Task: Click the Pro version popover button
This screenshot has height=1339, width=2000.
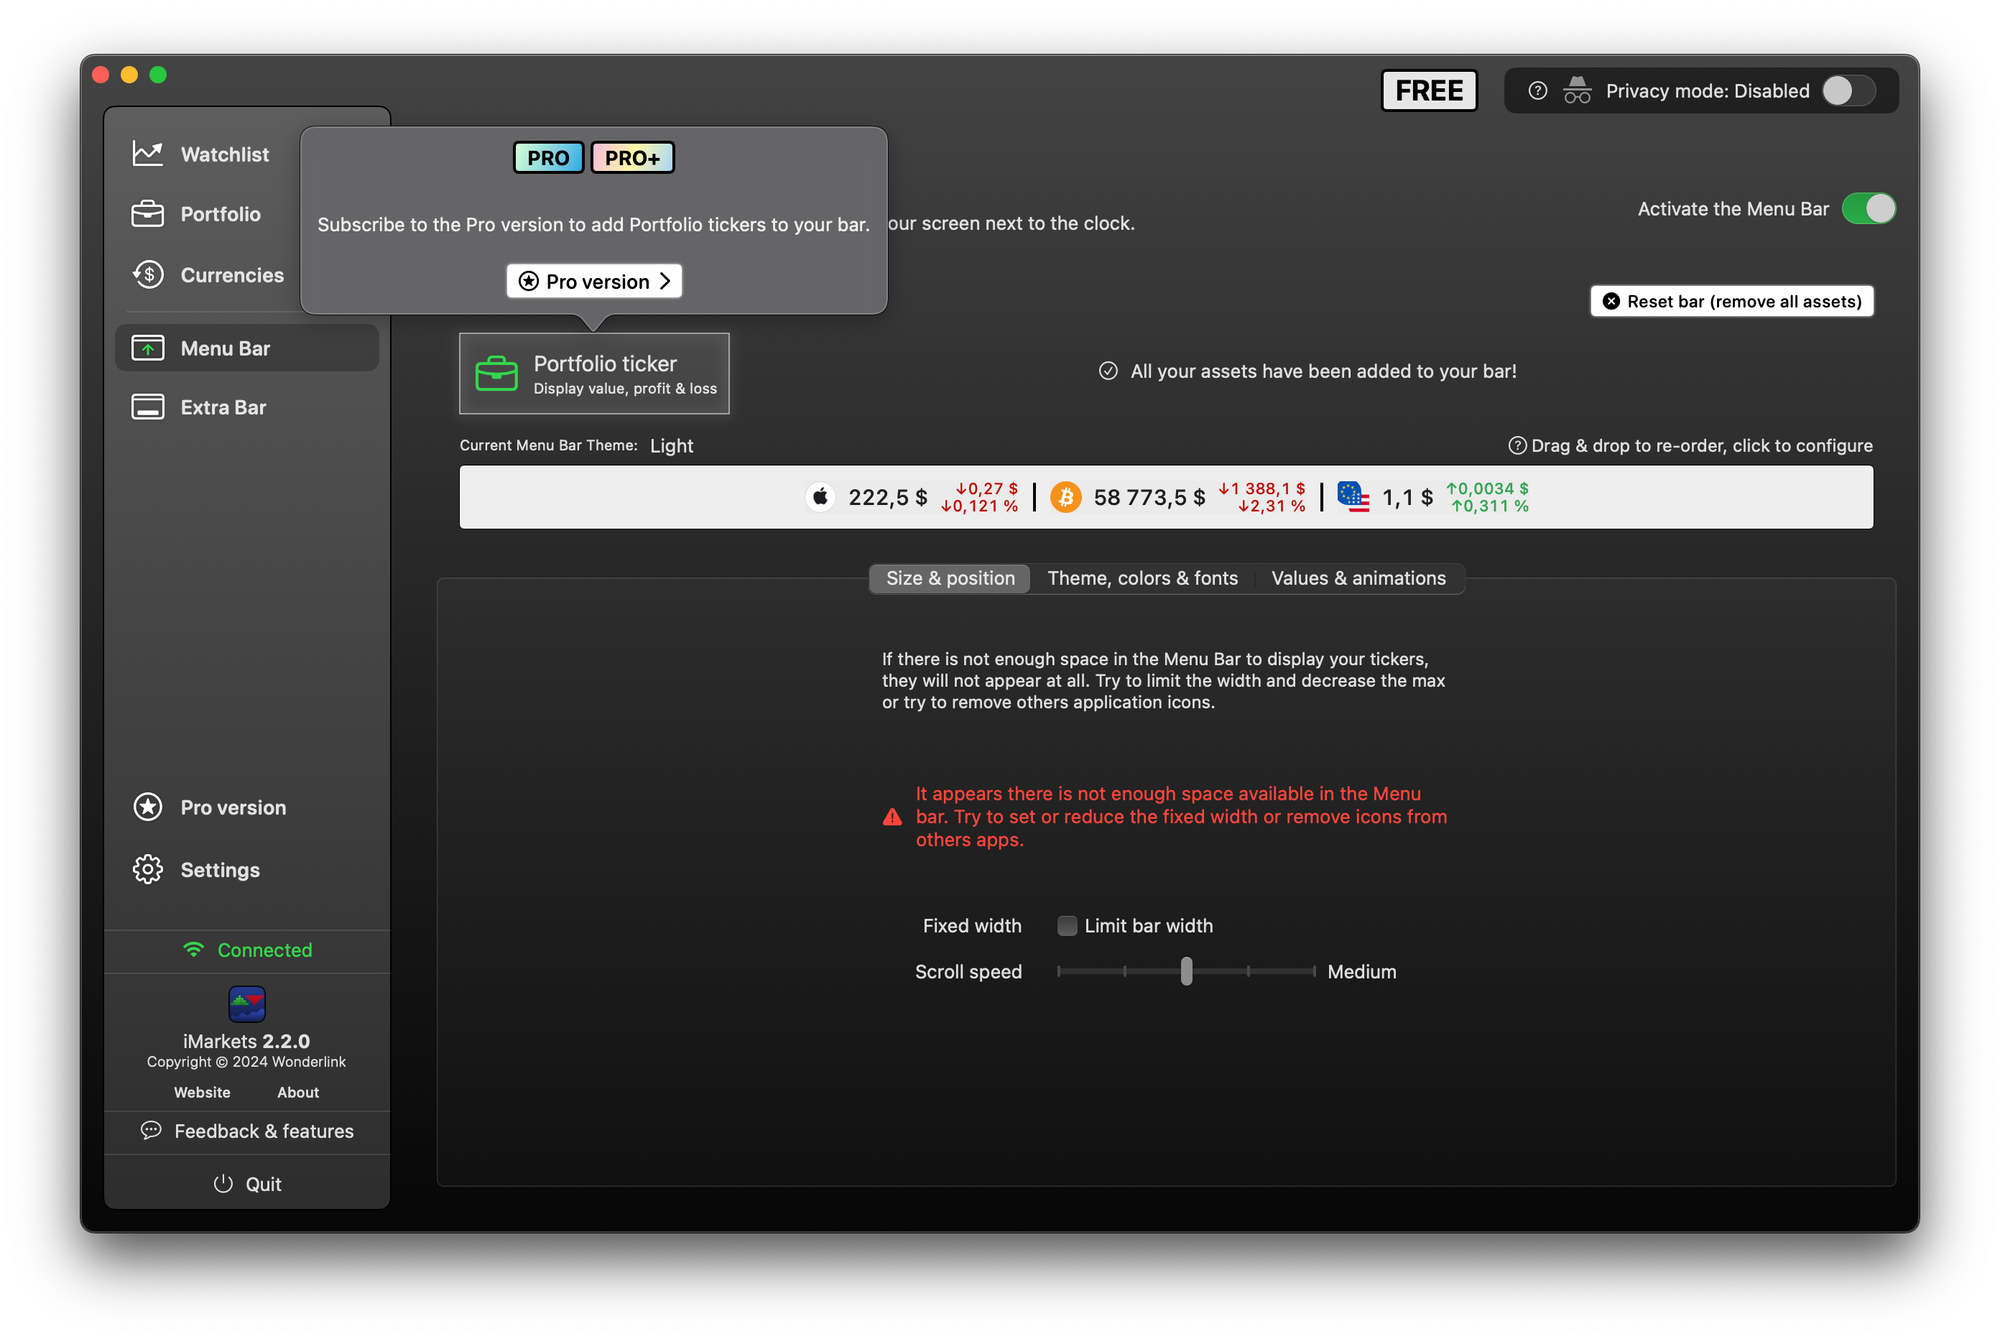Action: coord(595,282)
